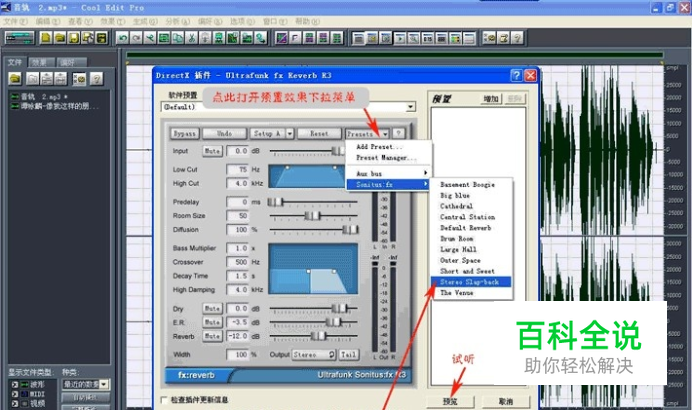Click the Undo button in reverb plugin
This screenshot has height=410, width=692.
tap(224, 133)
